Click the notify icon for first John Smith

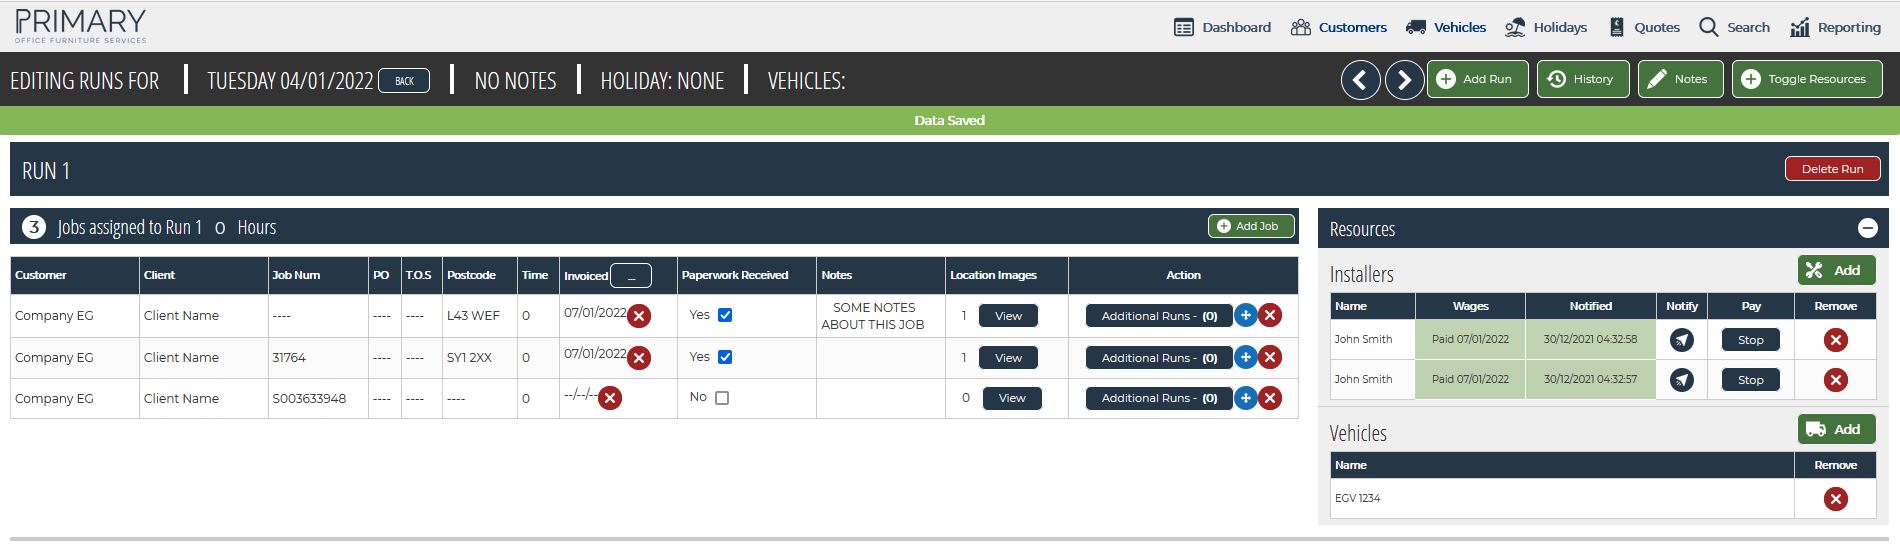pos(1682,340)
